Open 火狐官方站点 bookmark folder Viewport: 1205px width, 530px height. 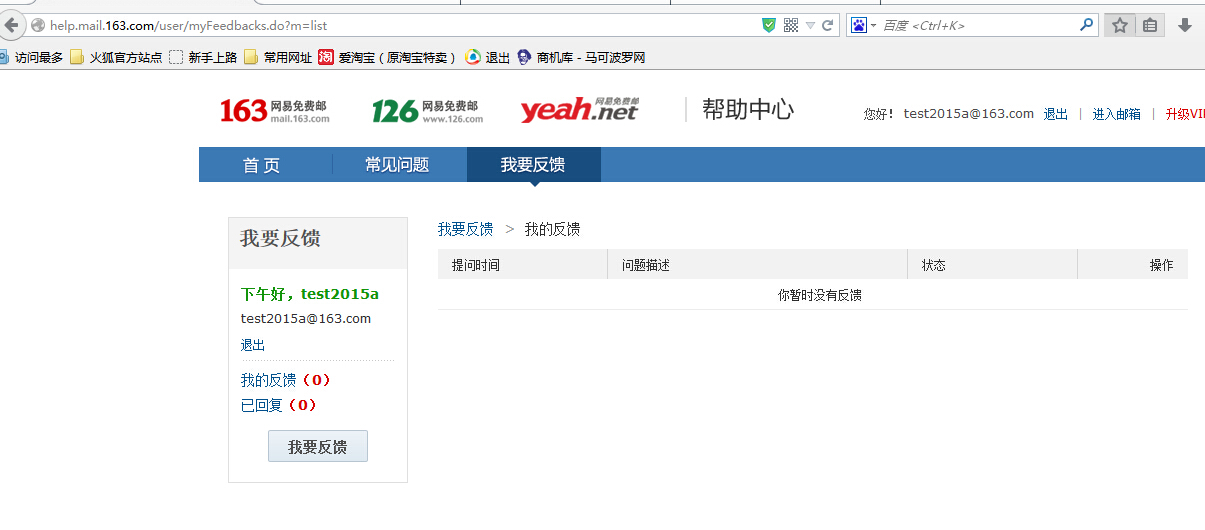(116, 58)
